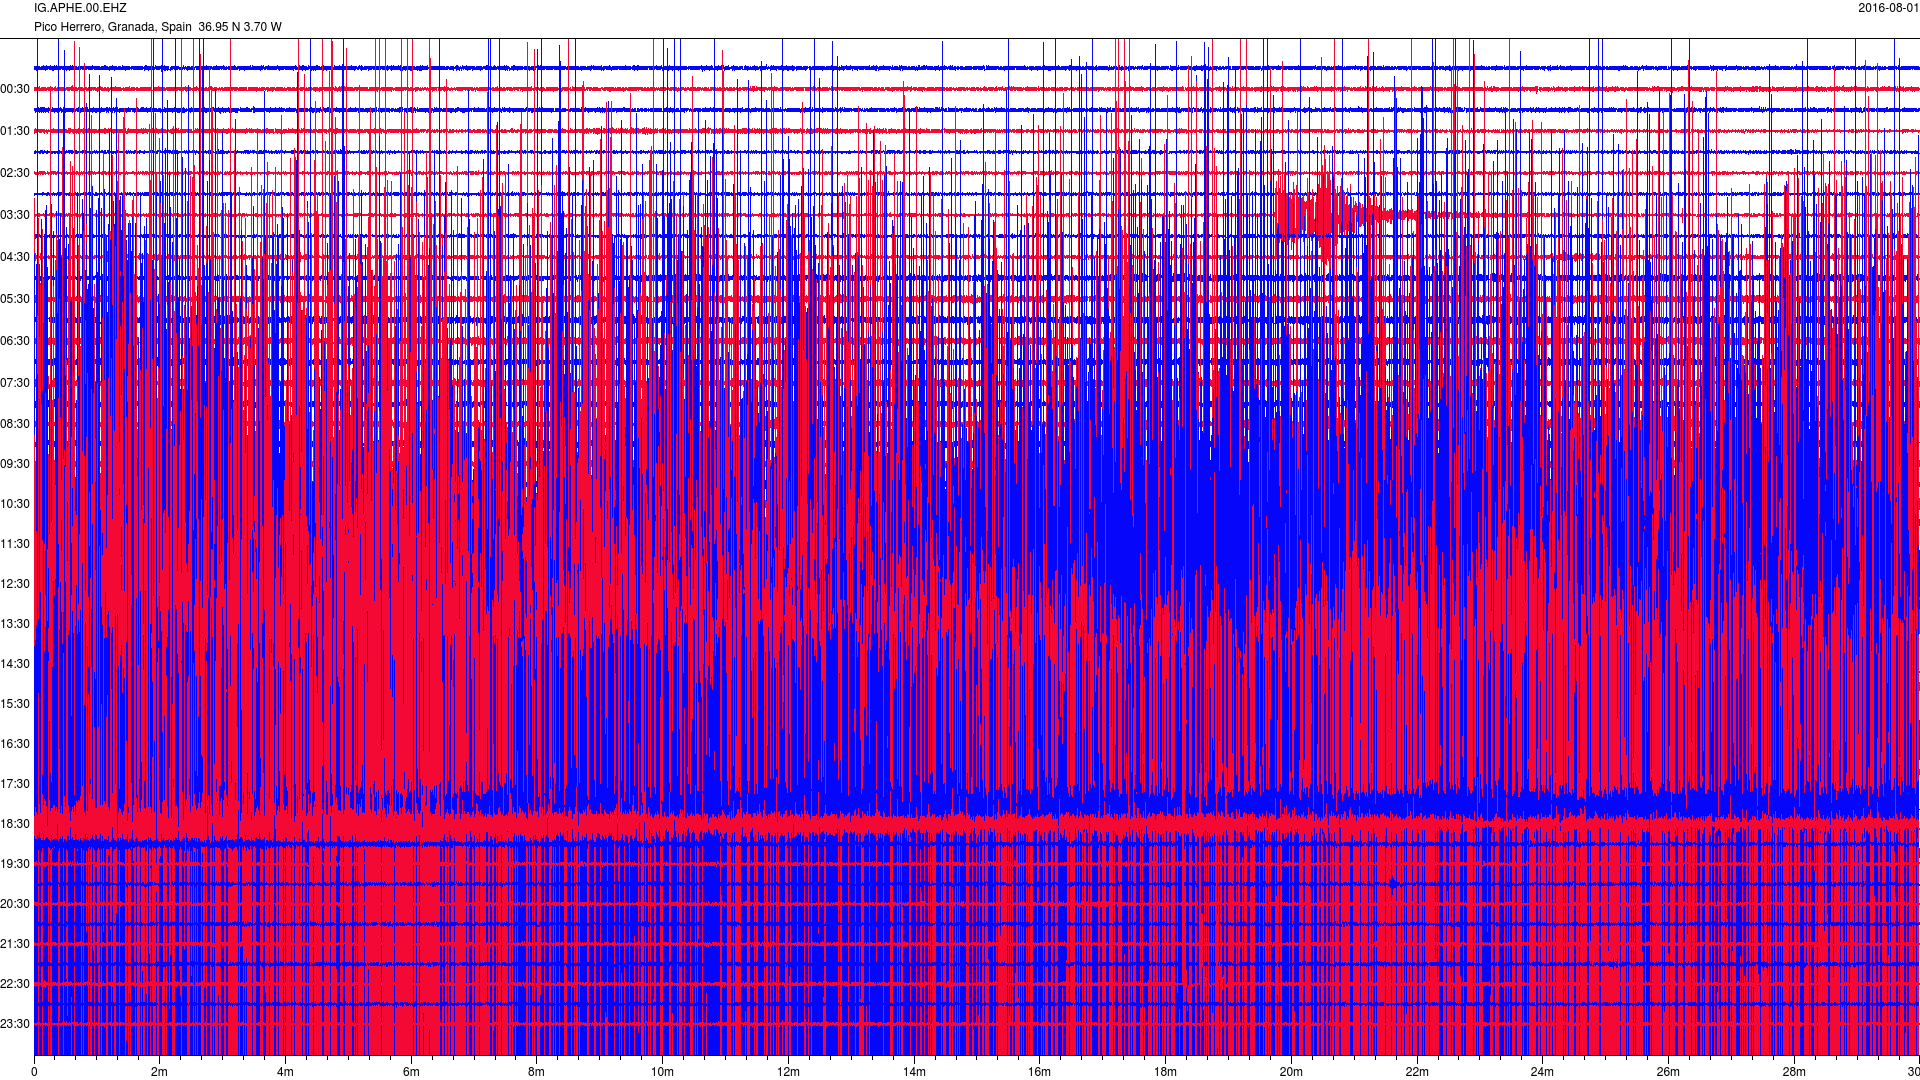Click the 02:30 time row label

(15, 173)
